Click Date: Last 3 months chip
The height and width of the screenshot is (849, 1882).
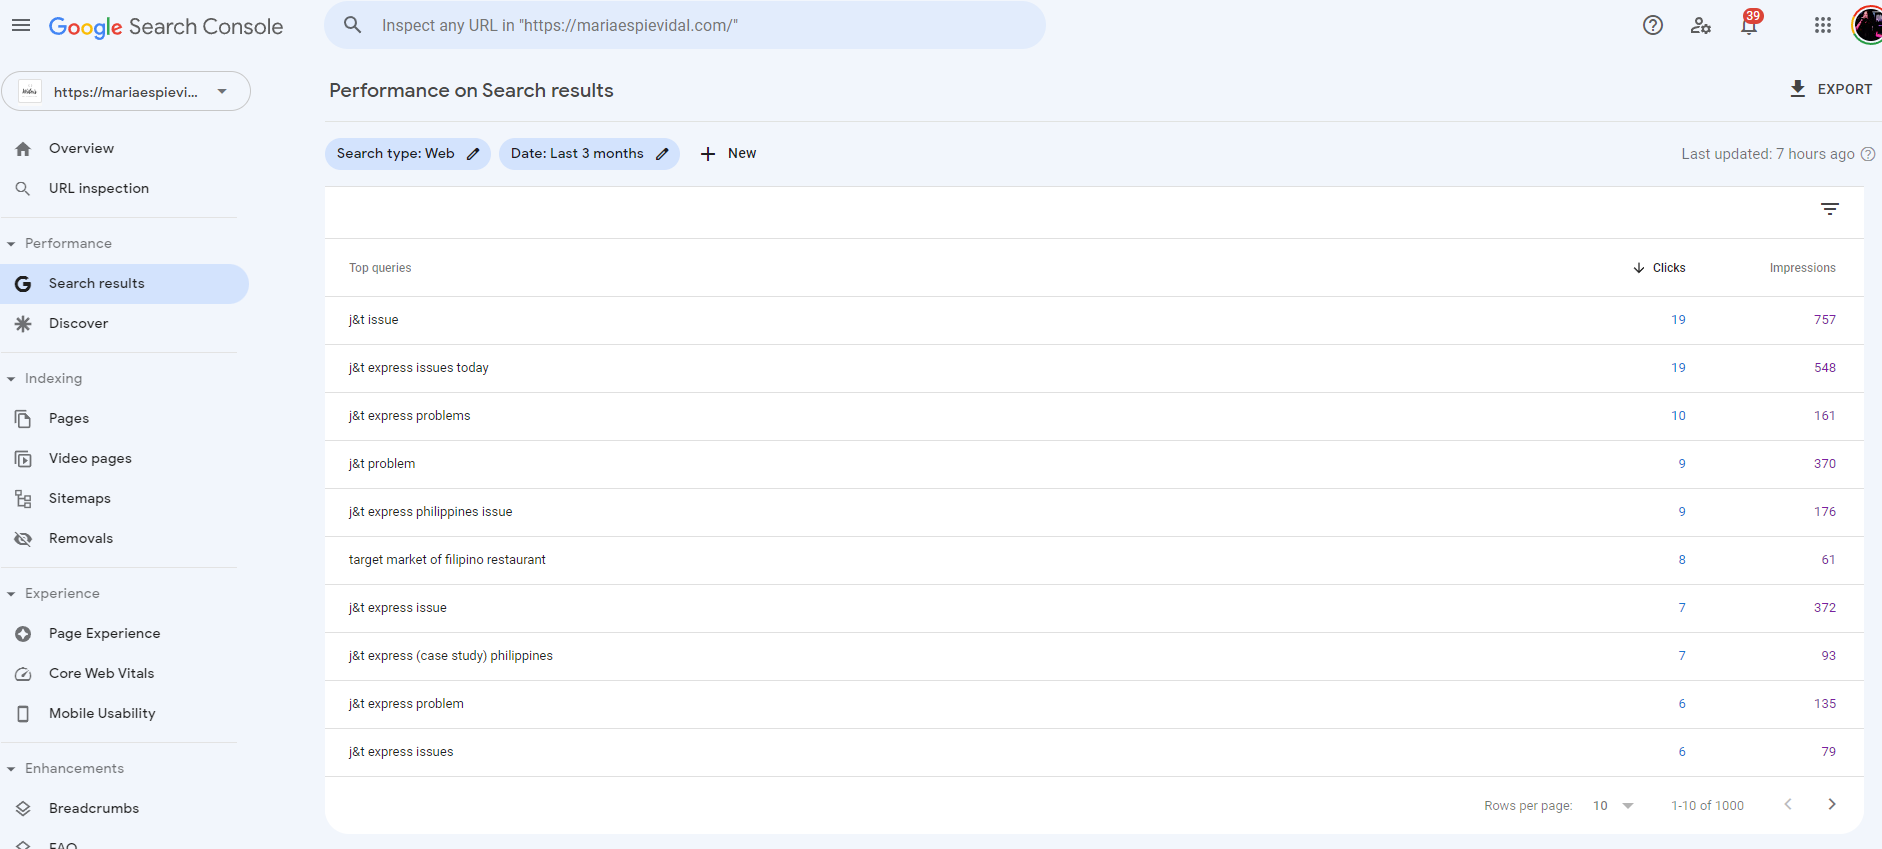coord(589,154)
